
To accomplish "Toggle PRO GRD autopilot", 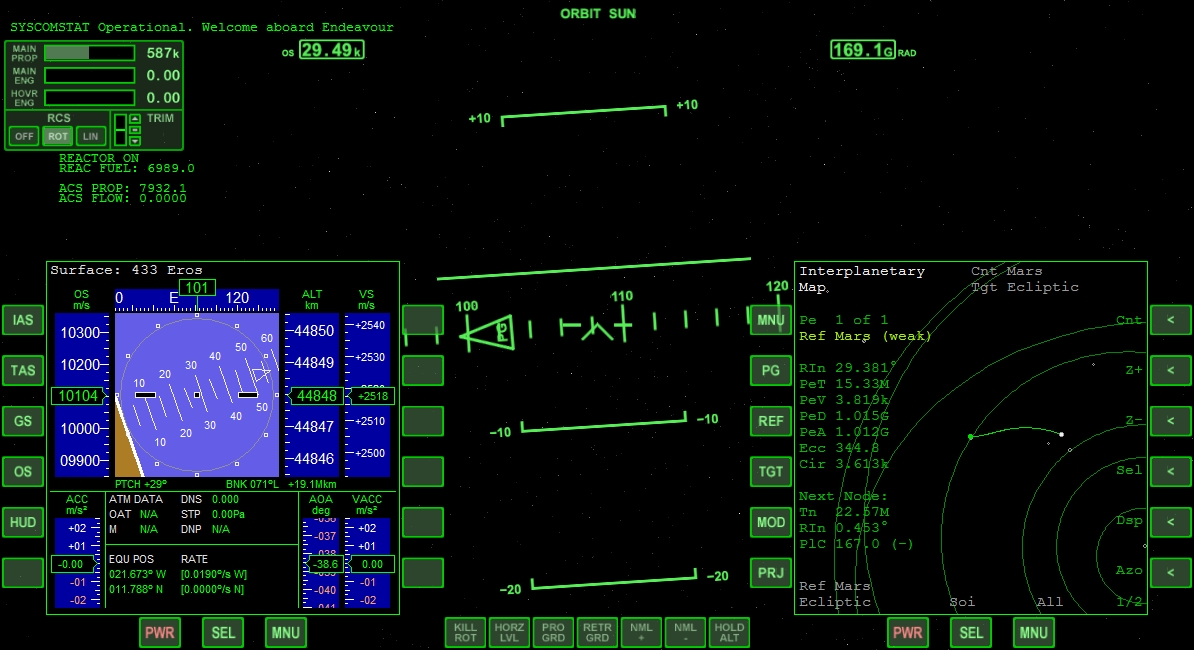I will [x=554, y=632].
